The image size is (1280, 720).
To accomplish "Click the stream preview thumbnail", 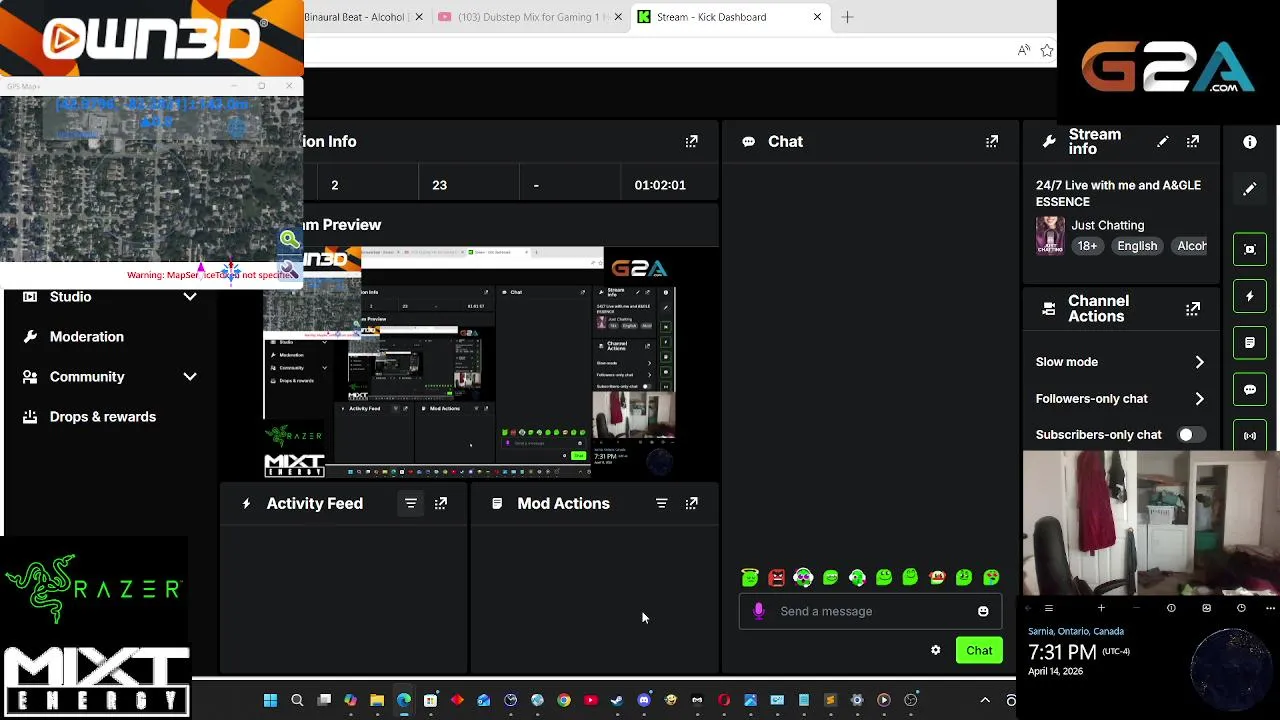I will [x=470, y=363].
